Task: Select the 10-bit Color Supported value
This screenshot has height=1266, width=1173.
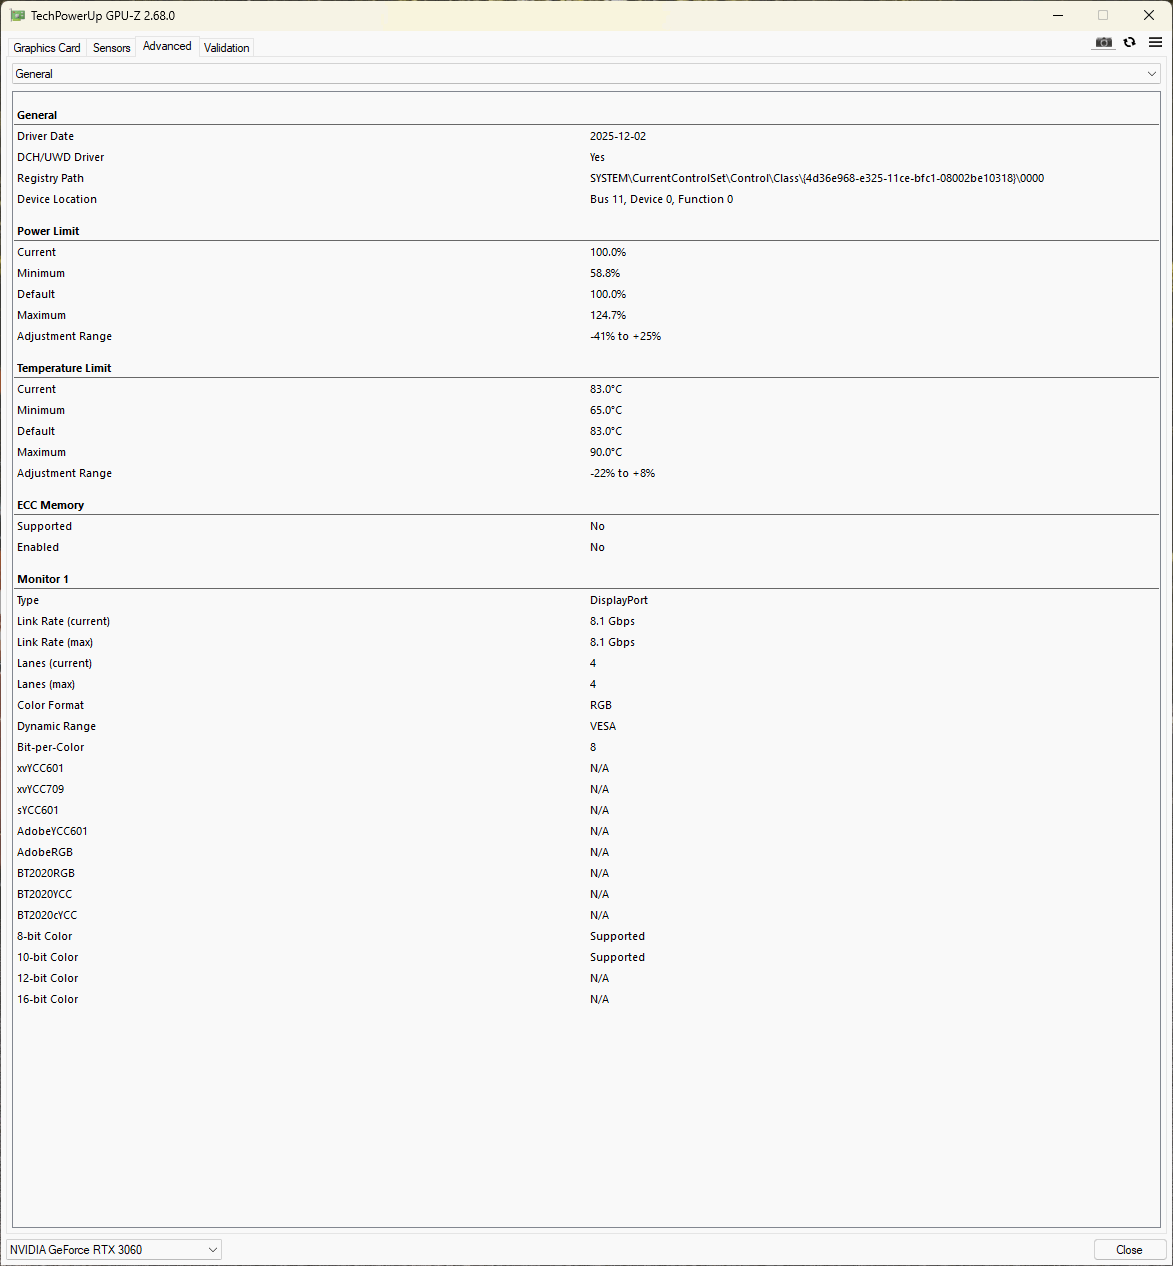Action: tap(617, 957)
